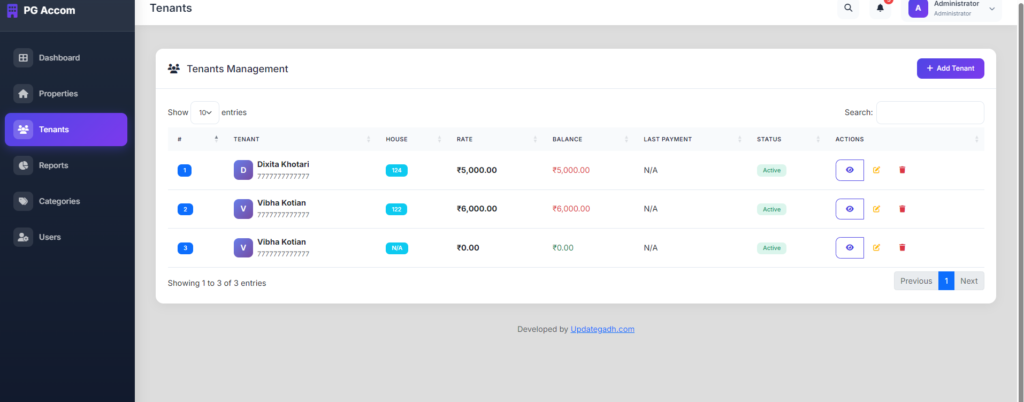The height and width of the screenshot is (402, 1024).
Task: Open the notifications bell icon
Action: [880, 8]
